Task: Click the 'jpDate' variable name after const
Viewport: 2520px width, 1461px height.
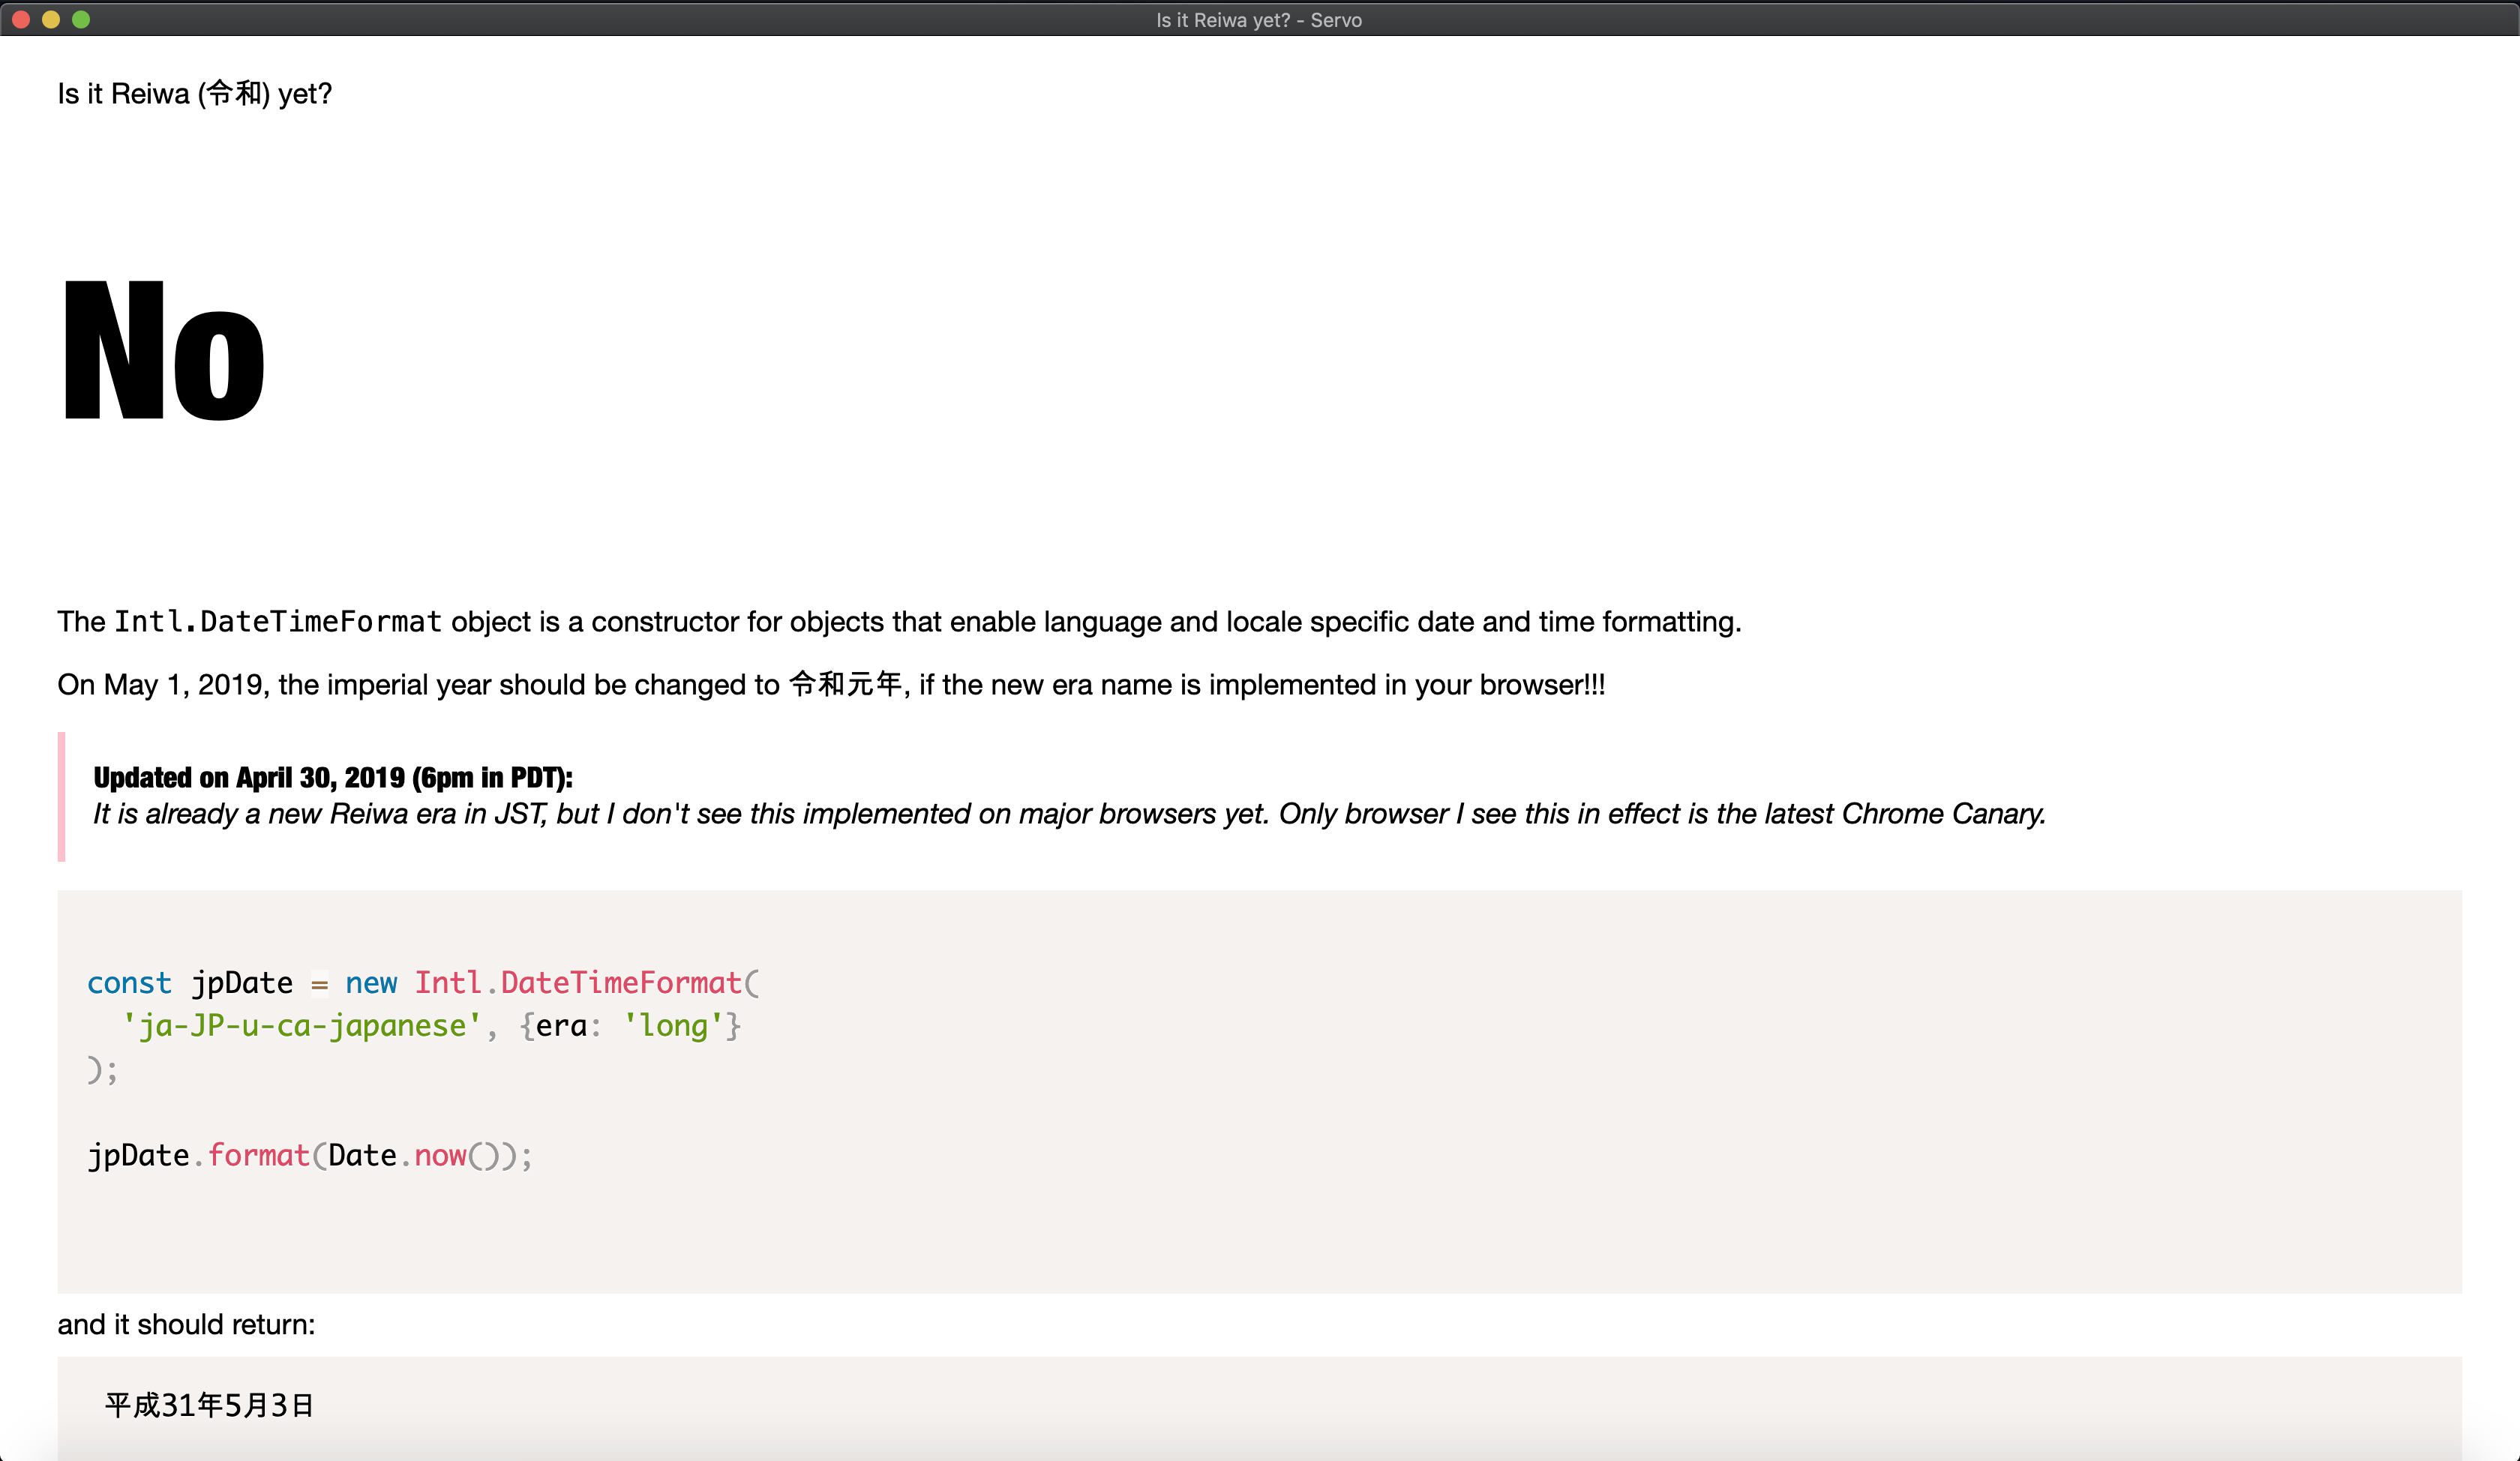Action: click(x=242, y=983)
